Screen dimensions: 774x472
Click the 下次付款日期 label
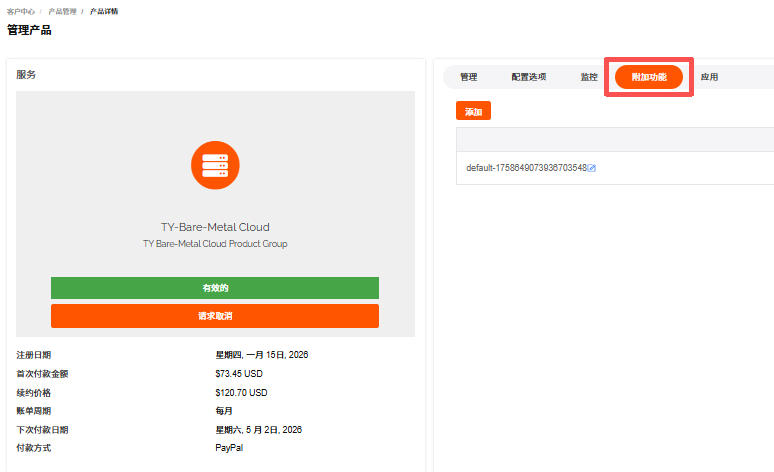pos(42,430)
